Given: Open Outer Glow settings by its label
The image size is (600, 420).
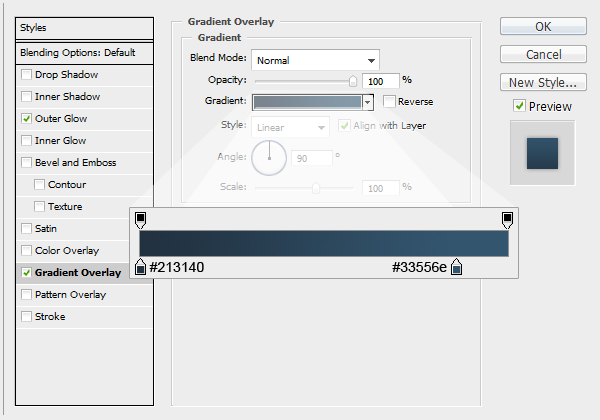Looking at the screenshot, I should (x=61, y=119).
